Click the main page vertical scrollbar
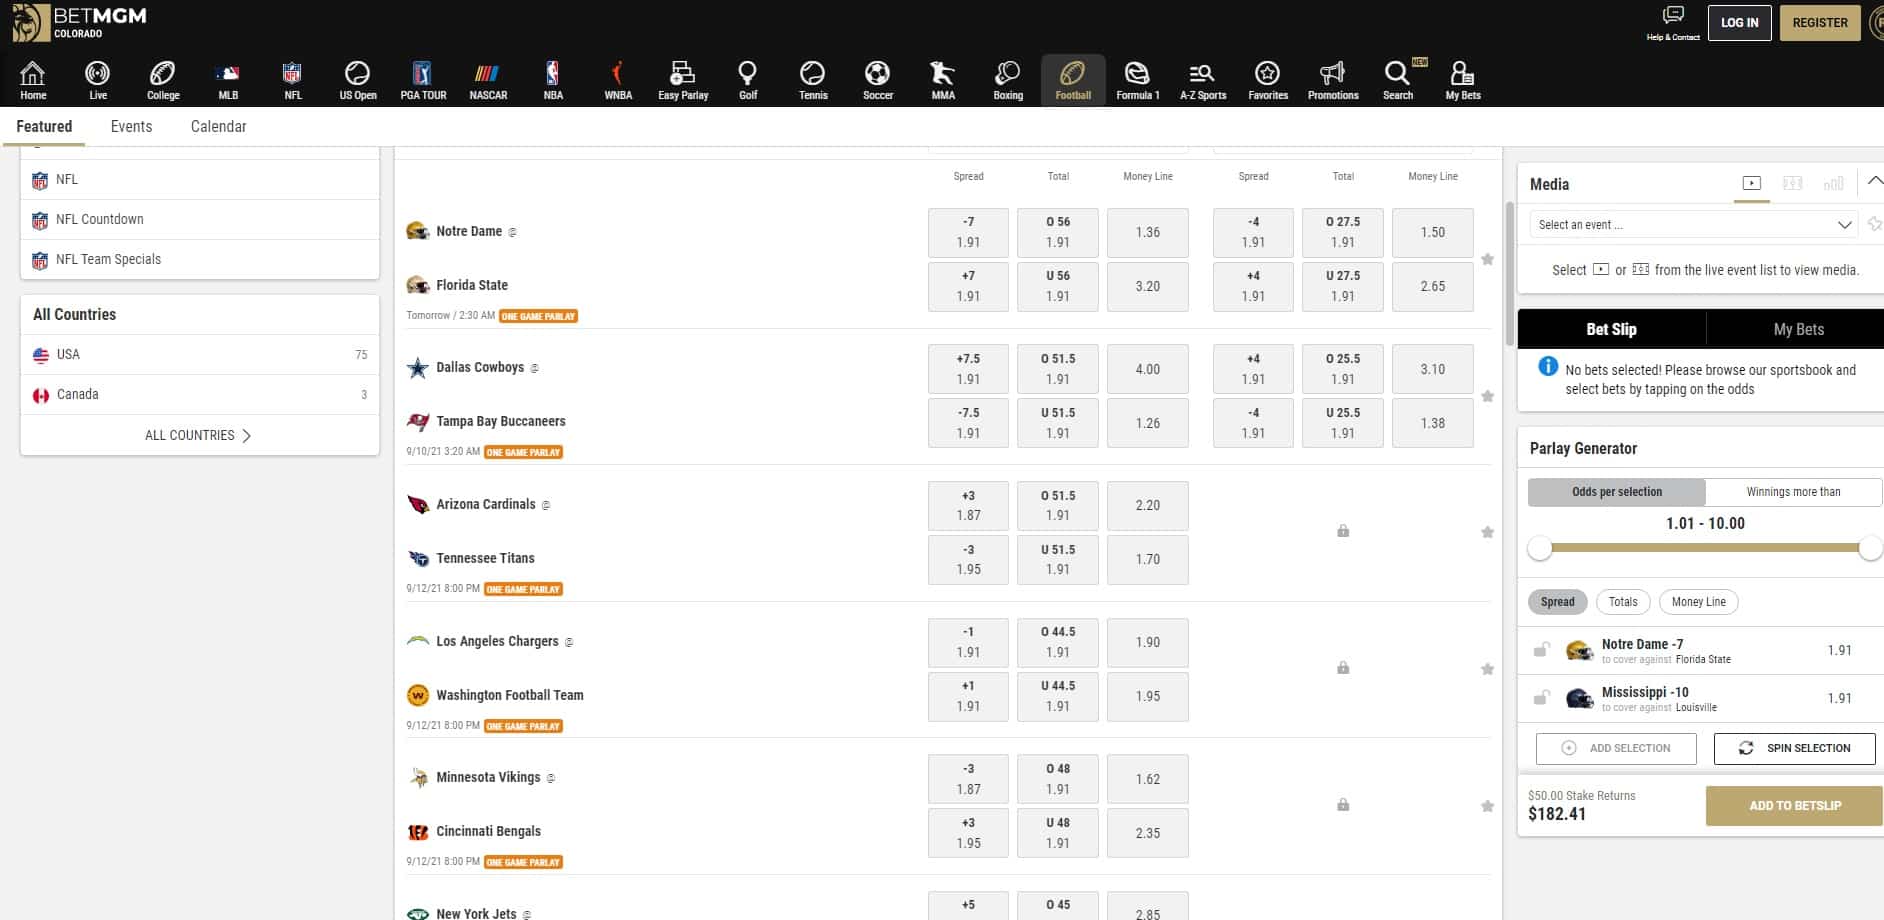Image resolution: width=1884 pixels, height=920 pixels. click(x=1509, y=272)
